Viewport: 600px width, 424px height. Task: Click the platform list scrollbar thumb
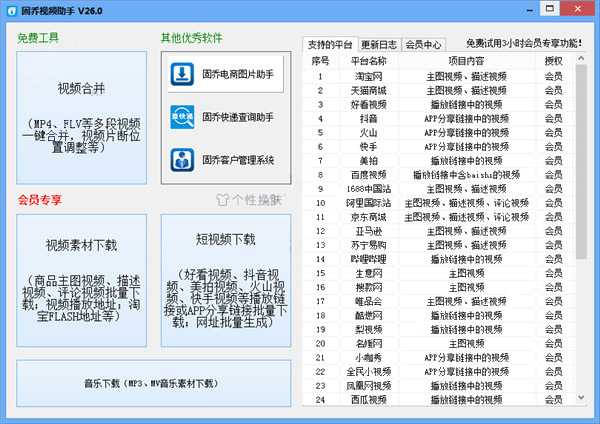[581, 161]
